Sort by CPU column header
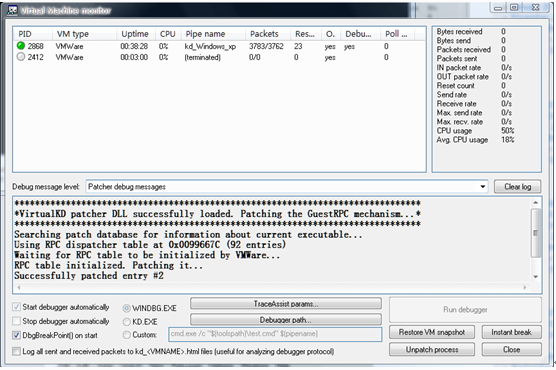This screenshot has height=370, width=556. click(168, 34)
